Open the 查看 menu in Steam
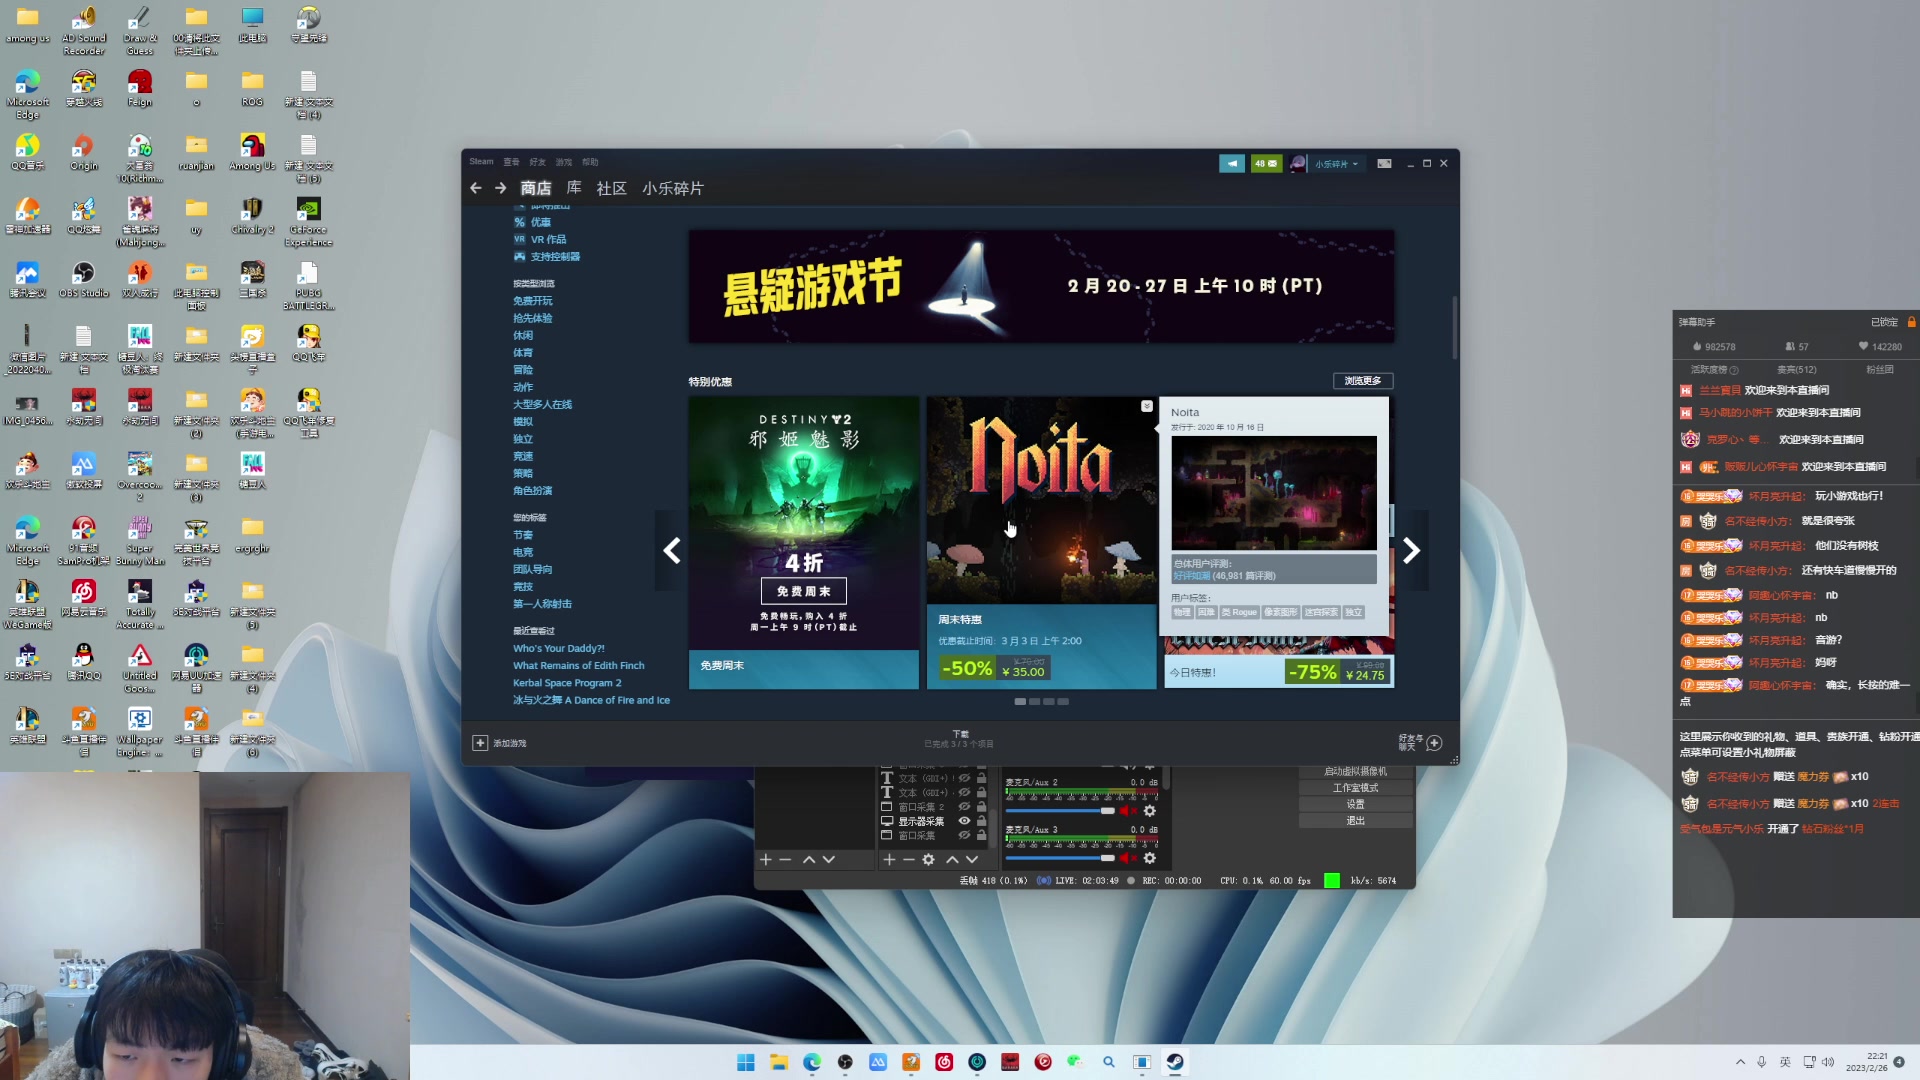1920x1080 pixels. point(511,162)
